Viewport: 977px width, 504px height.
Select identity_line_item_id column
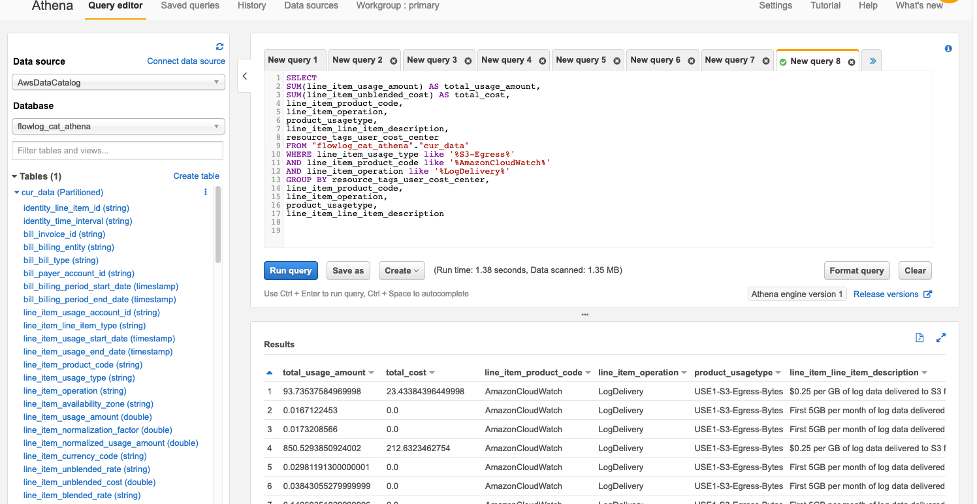click(76, 208)
